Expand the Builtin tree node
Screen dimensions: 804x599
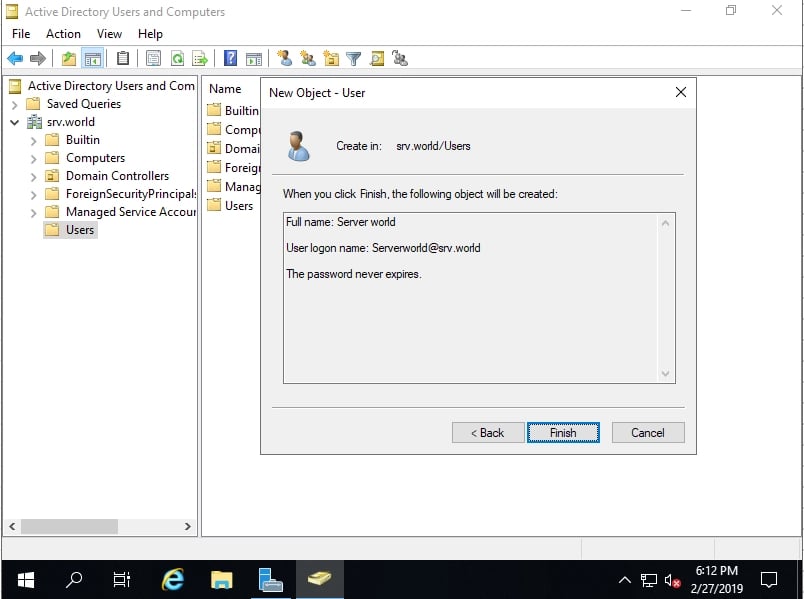click(x=33, y=141)
